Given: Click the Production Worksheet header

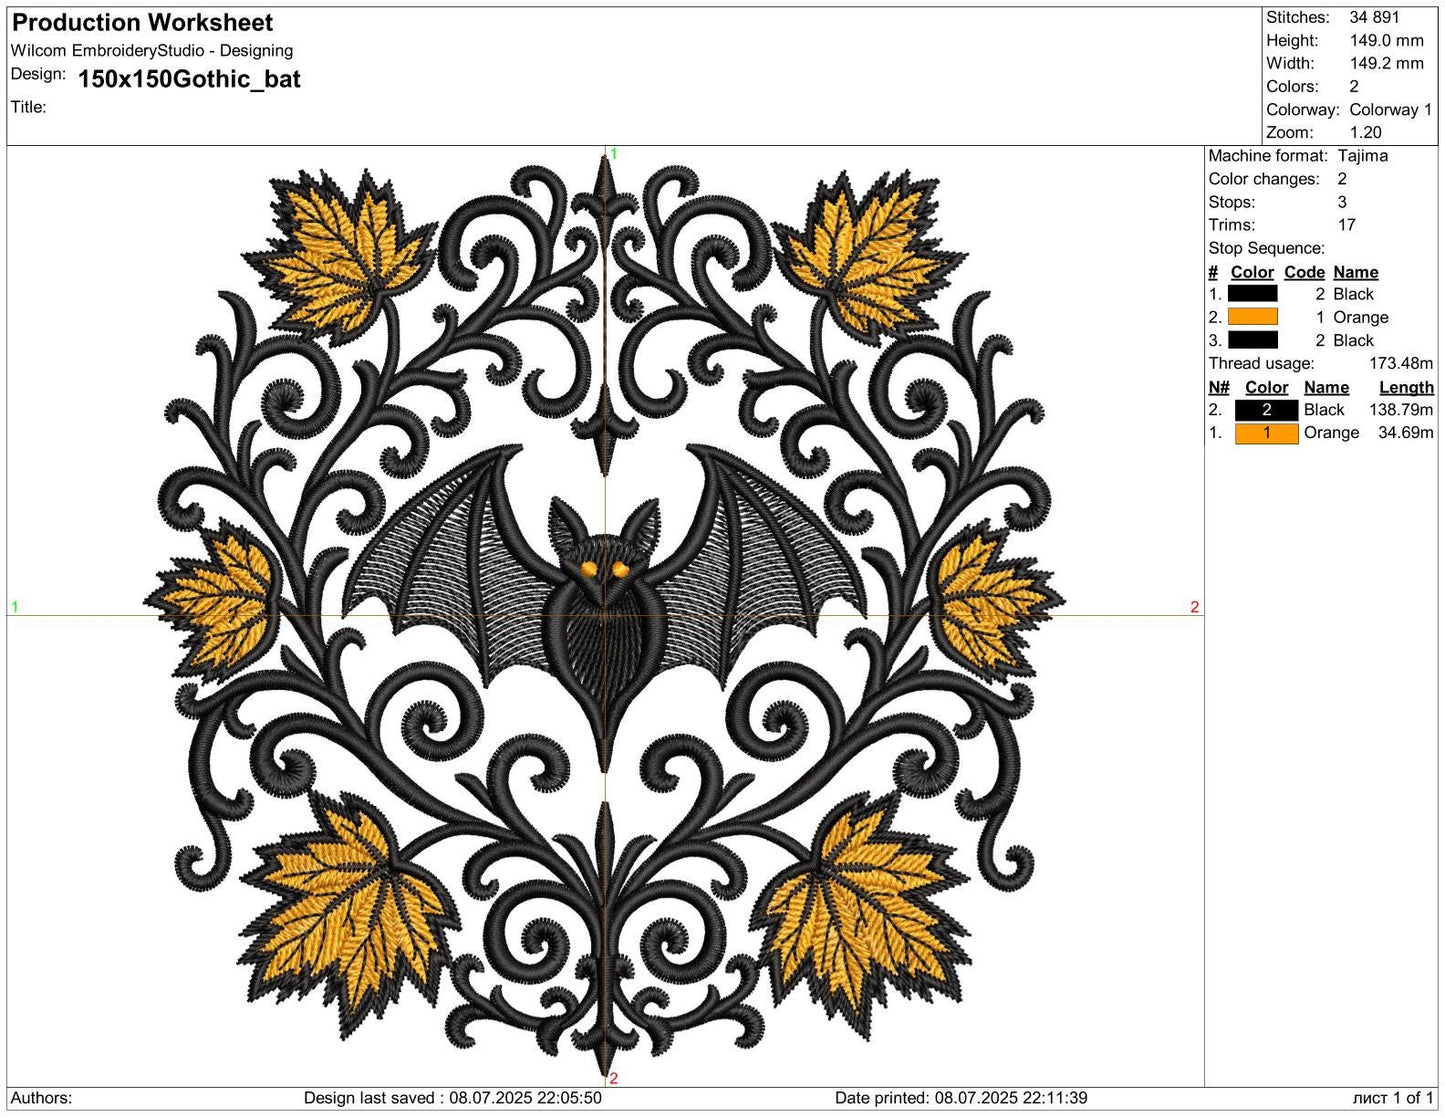Looking at the screenshot, I should (142, 22).
